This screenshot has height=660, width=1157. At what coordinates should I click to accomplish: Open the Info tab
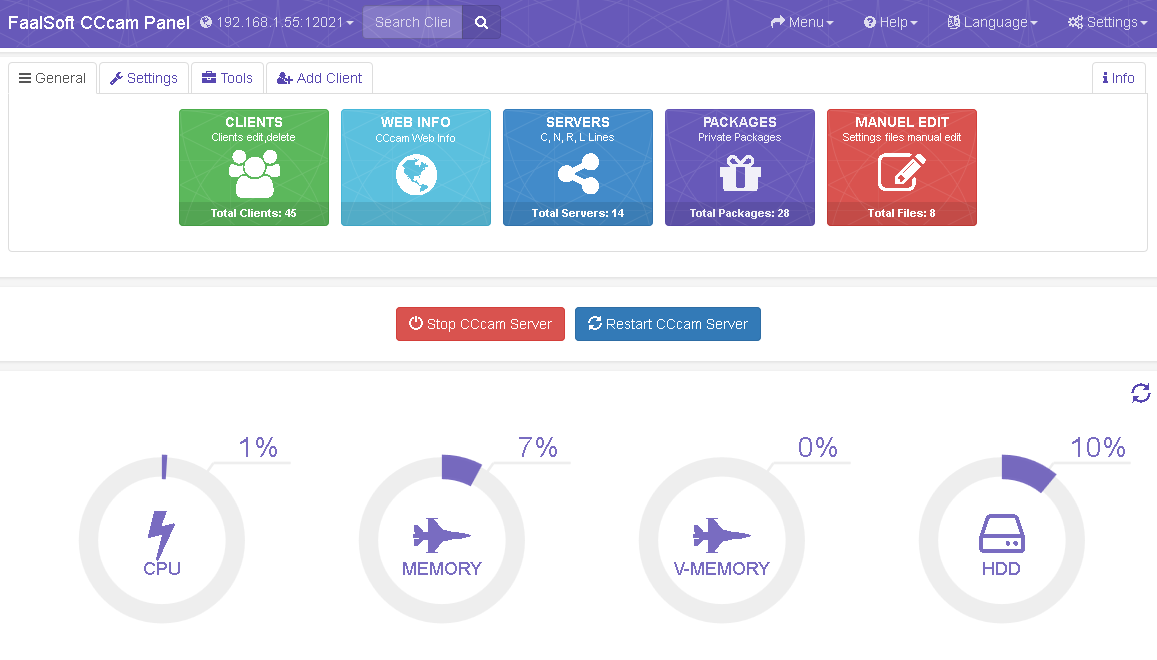click(1119, 78)
